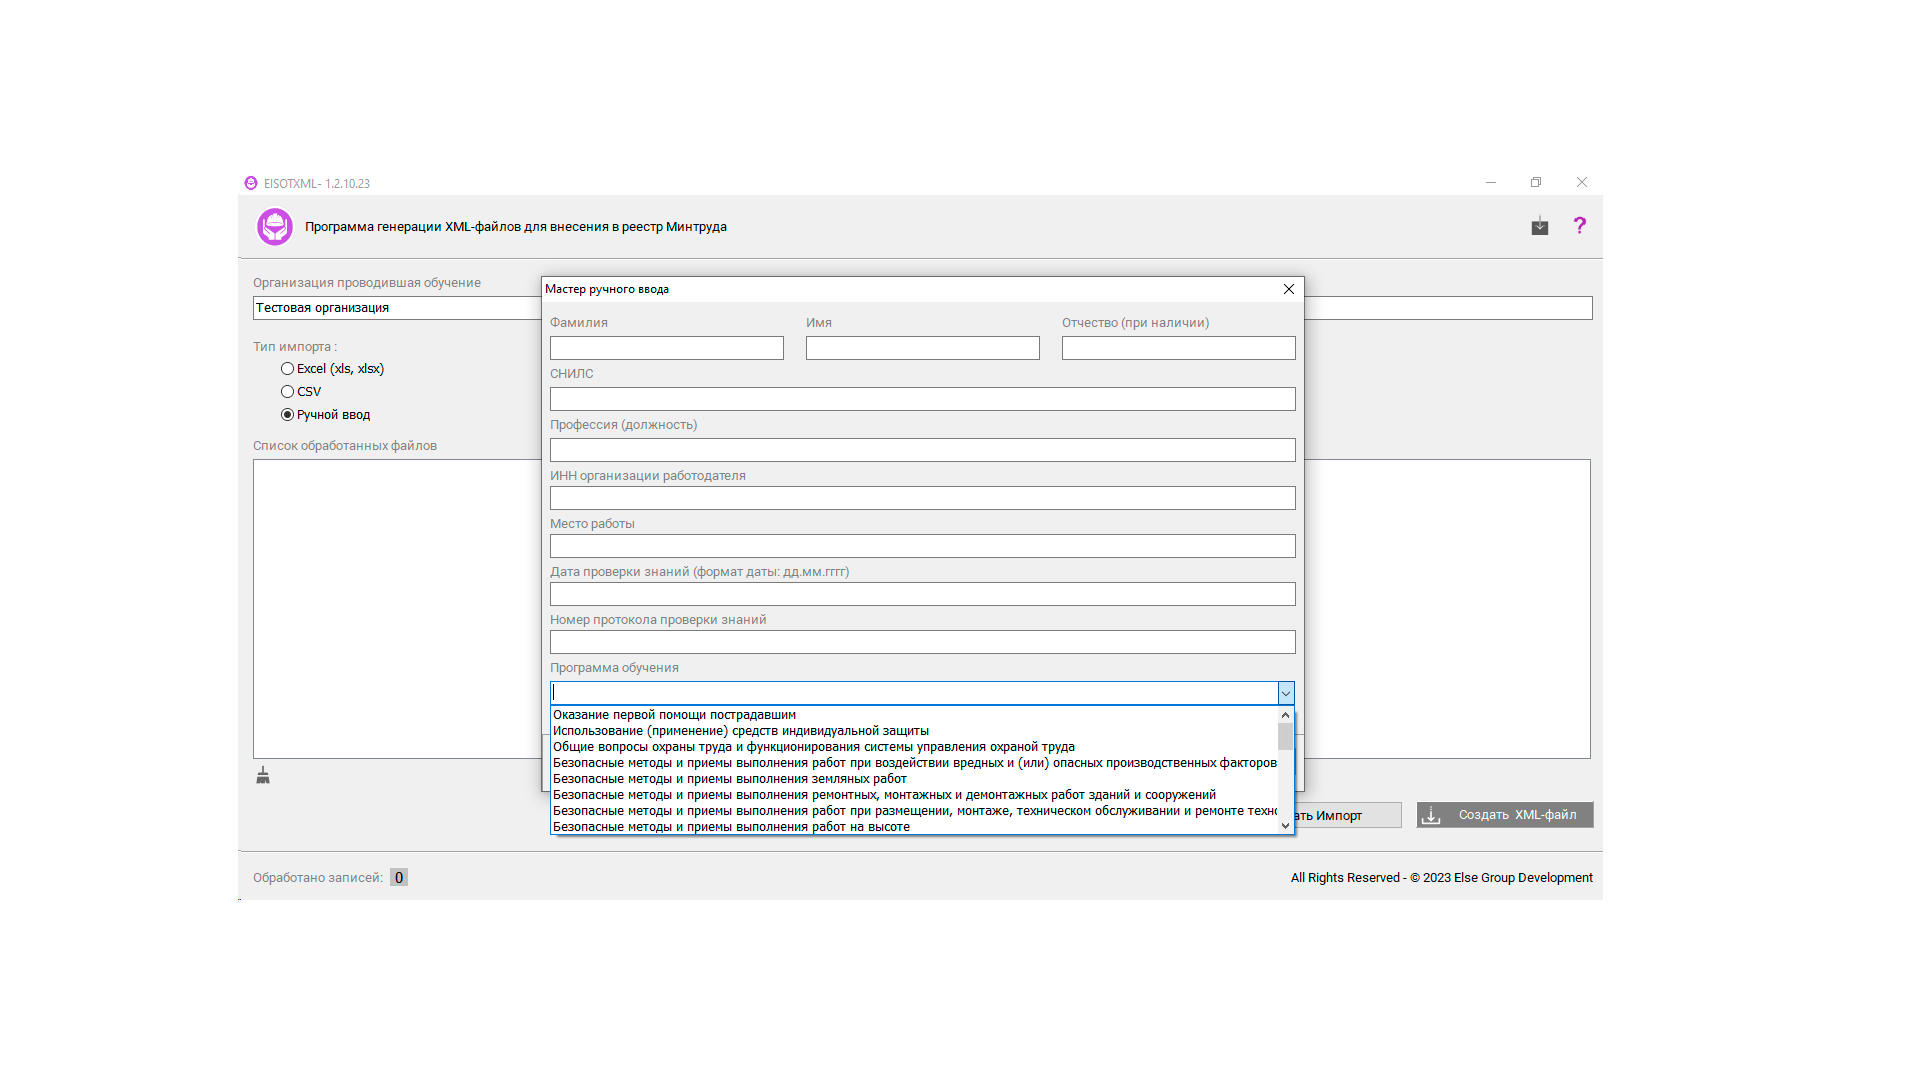Click the dropdown list scroll-up arrow
Image resolution: width=1919 pixels, height=1079 pixels.
[x=1286, y=715]
